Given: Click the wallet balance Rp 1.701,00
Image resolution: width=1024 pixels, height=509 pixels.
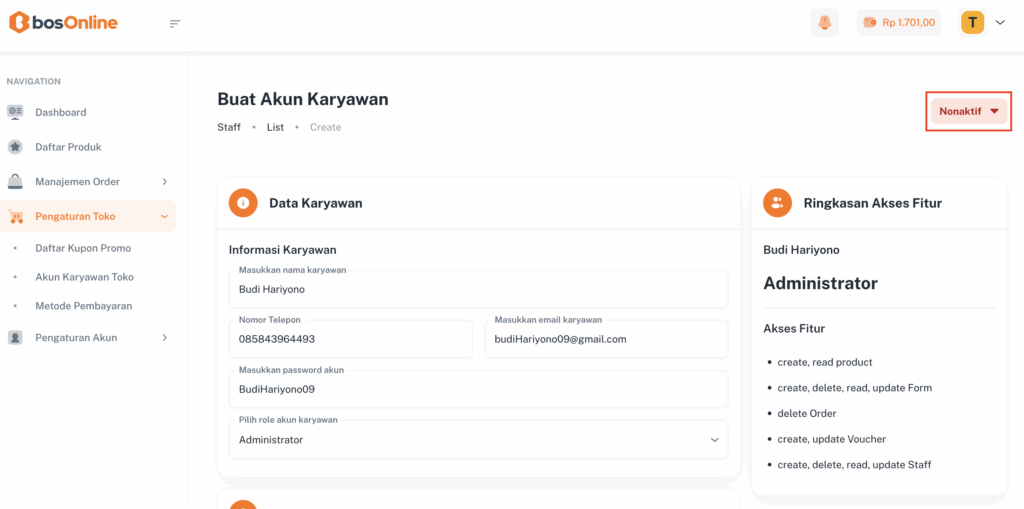Looking at the screenshot, I should 898,22.
